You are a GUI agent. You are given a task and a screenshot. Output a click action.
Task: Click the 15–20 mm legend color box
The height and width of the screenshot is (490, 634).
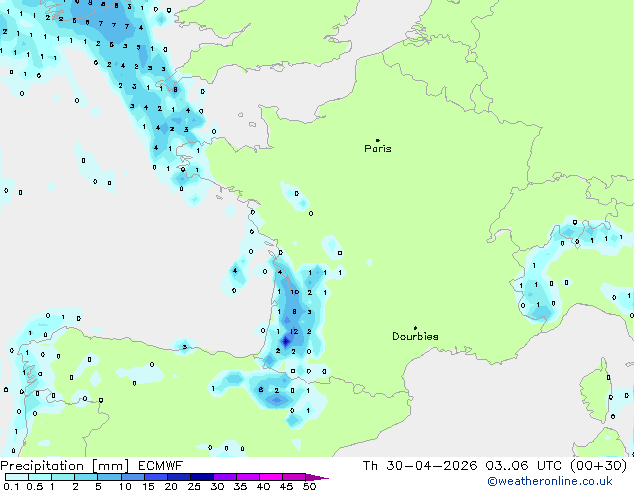click(156, 477)
